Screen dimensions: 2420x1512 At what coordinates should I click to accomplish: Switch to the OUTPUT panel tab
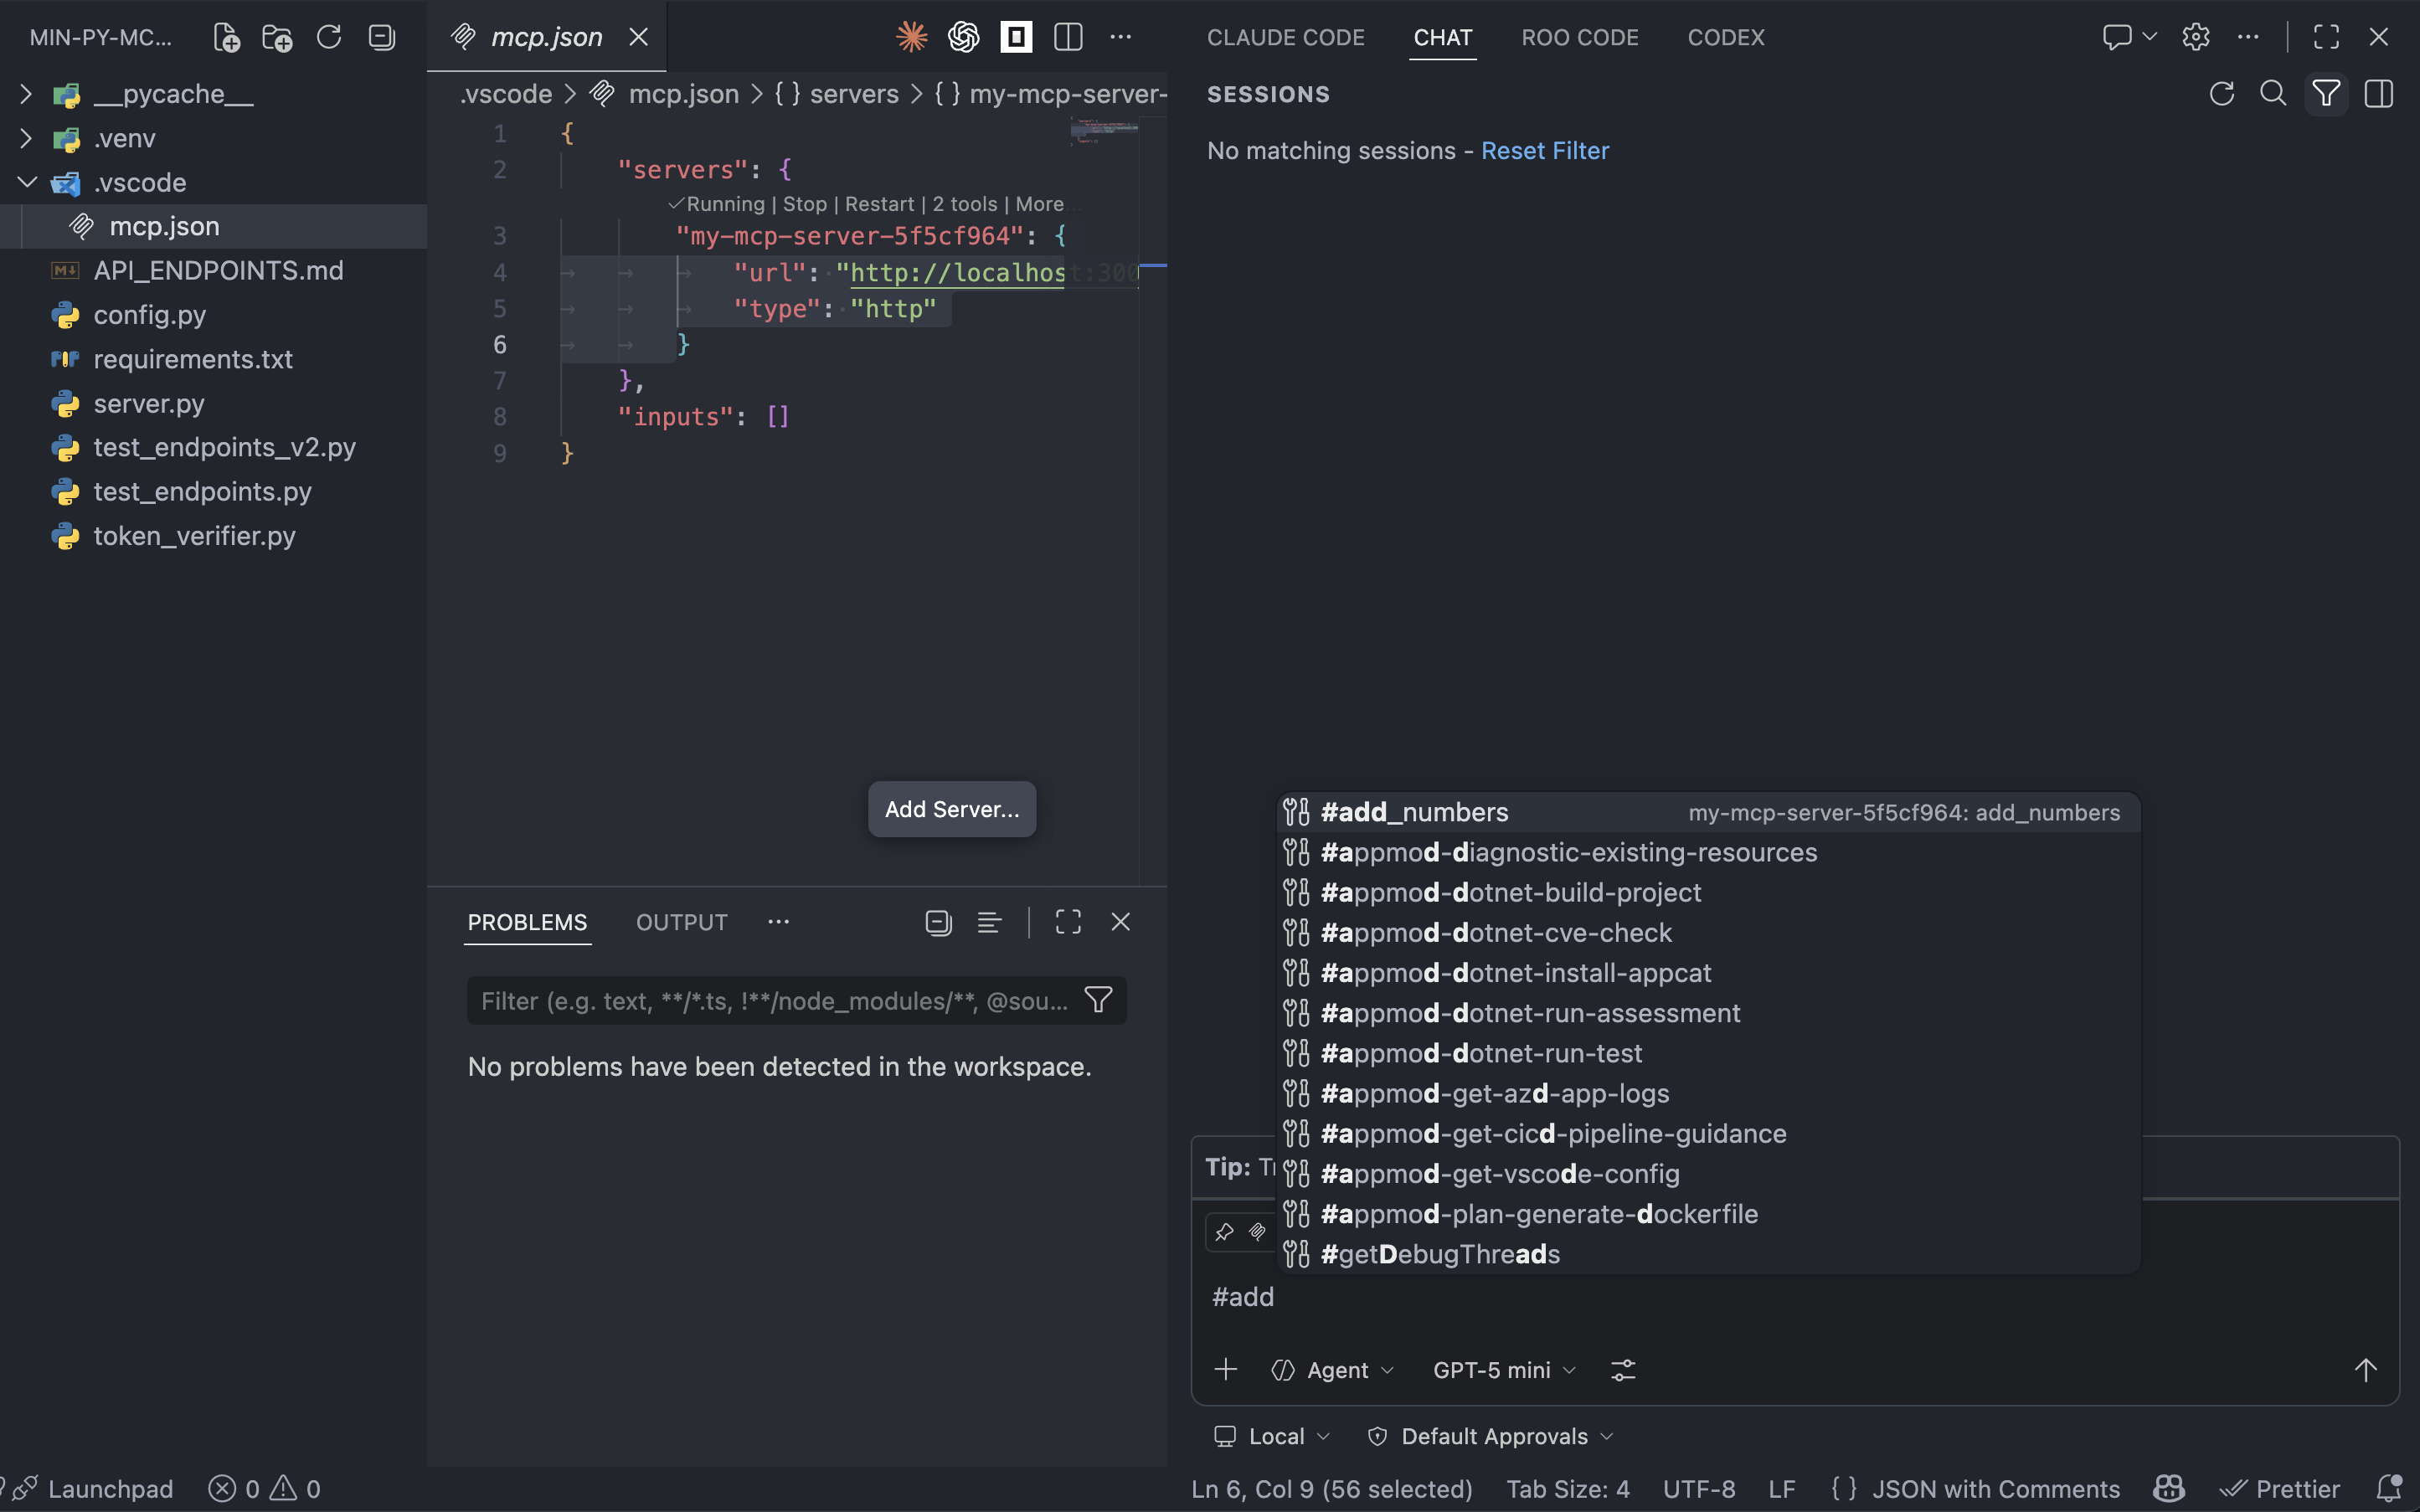tap(681, 922)
